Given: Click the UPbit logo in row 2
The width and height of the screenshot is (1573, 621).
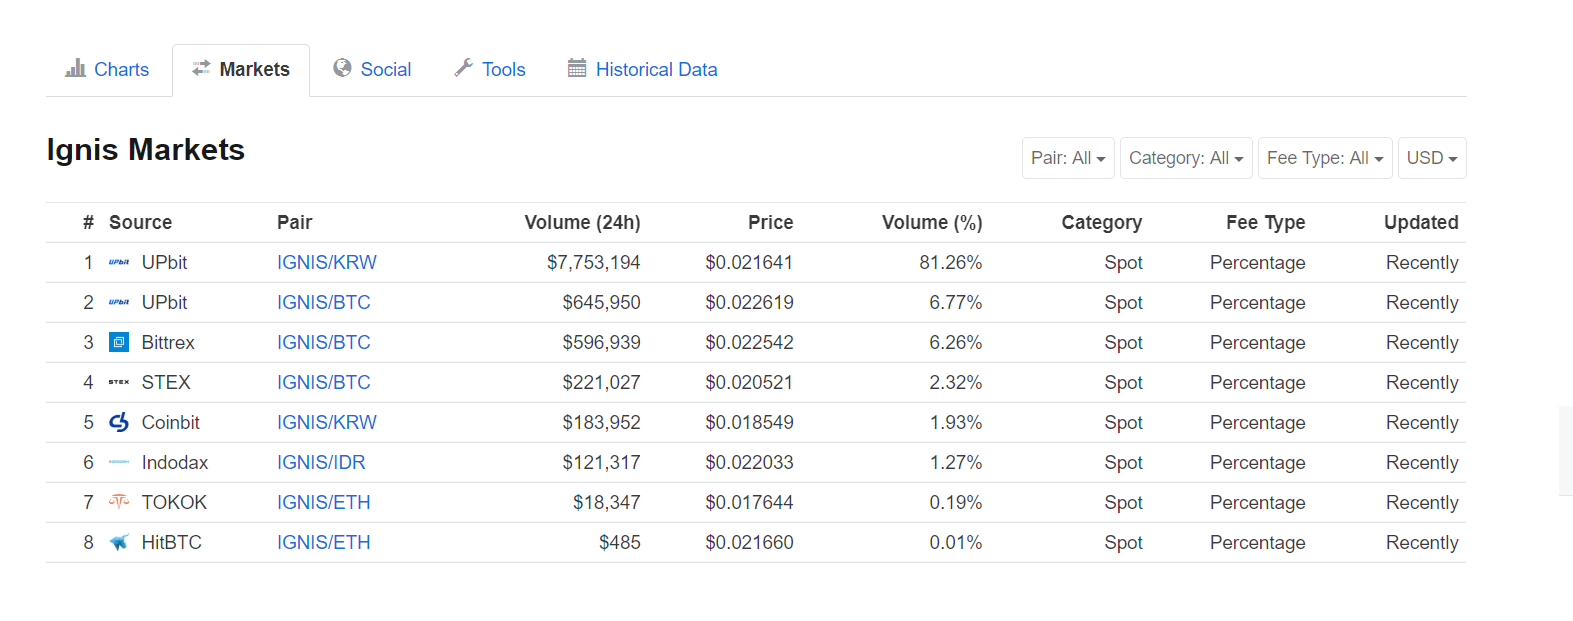Looking at the screenshot, I should [119, 302].
